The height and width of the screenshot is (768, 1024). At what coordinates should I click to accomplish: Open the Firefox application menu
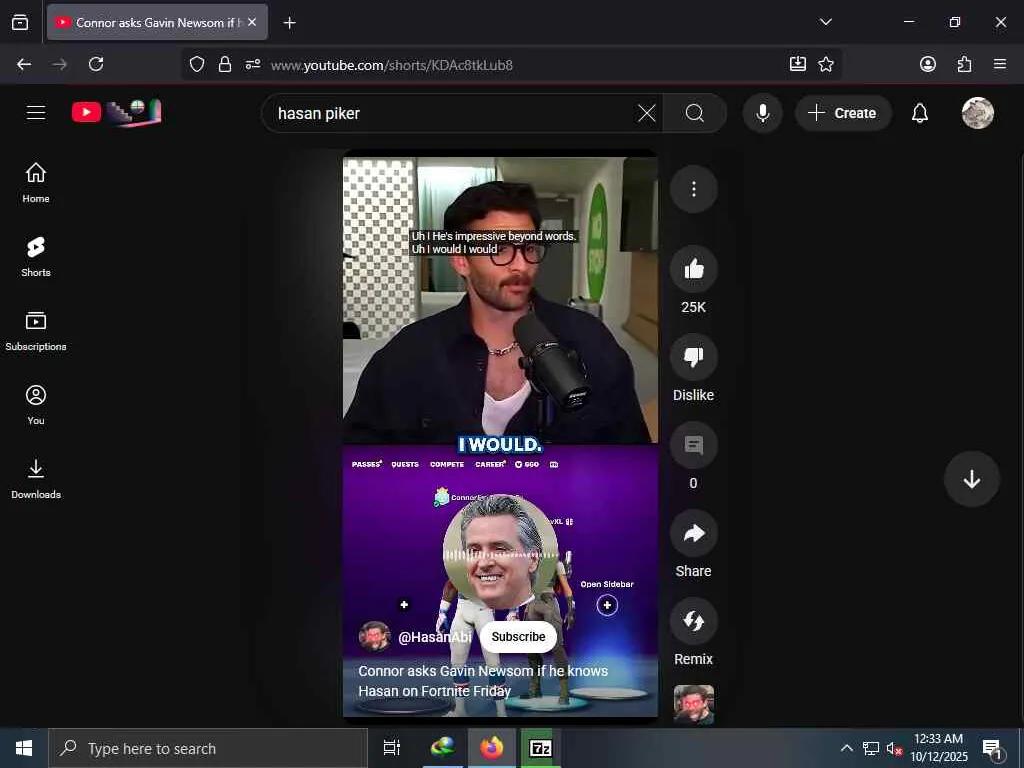(x=1000, y=64)
